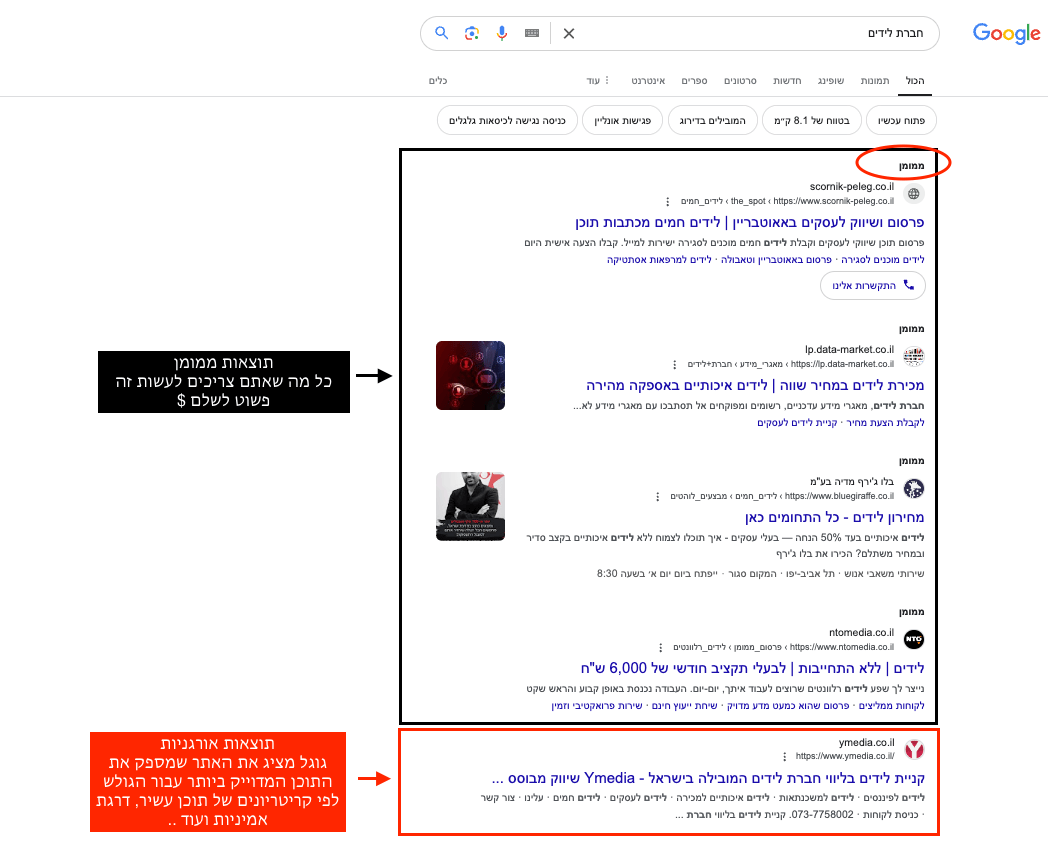Viewport: 1048px width, 852px height.
Task: Open sitelink שירות פרואקטיבי וזמין
Action: click(597, 706)
